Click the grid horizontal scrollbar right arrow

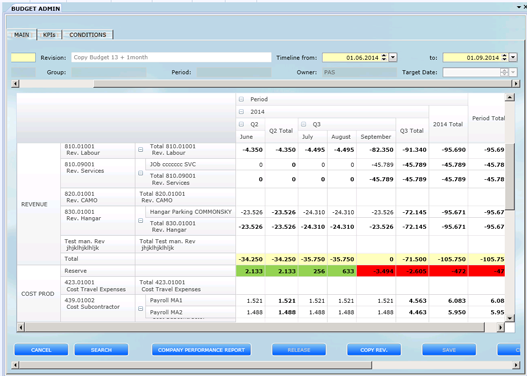[500, 327]
